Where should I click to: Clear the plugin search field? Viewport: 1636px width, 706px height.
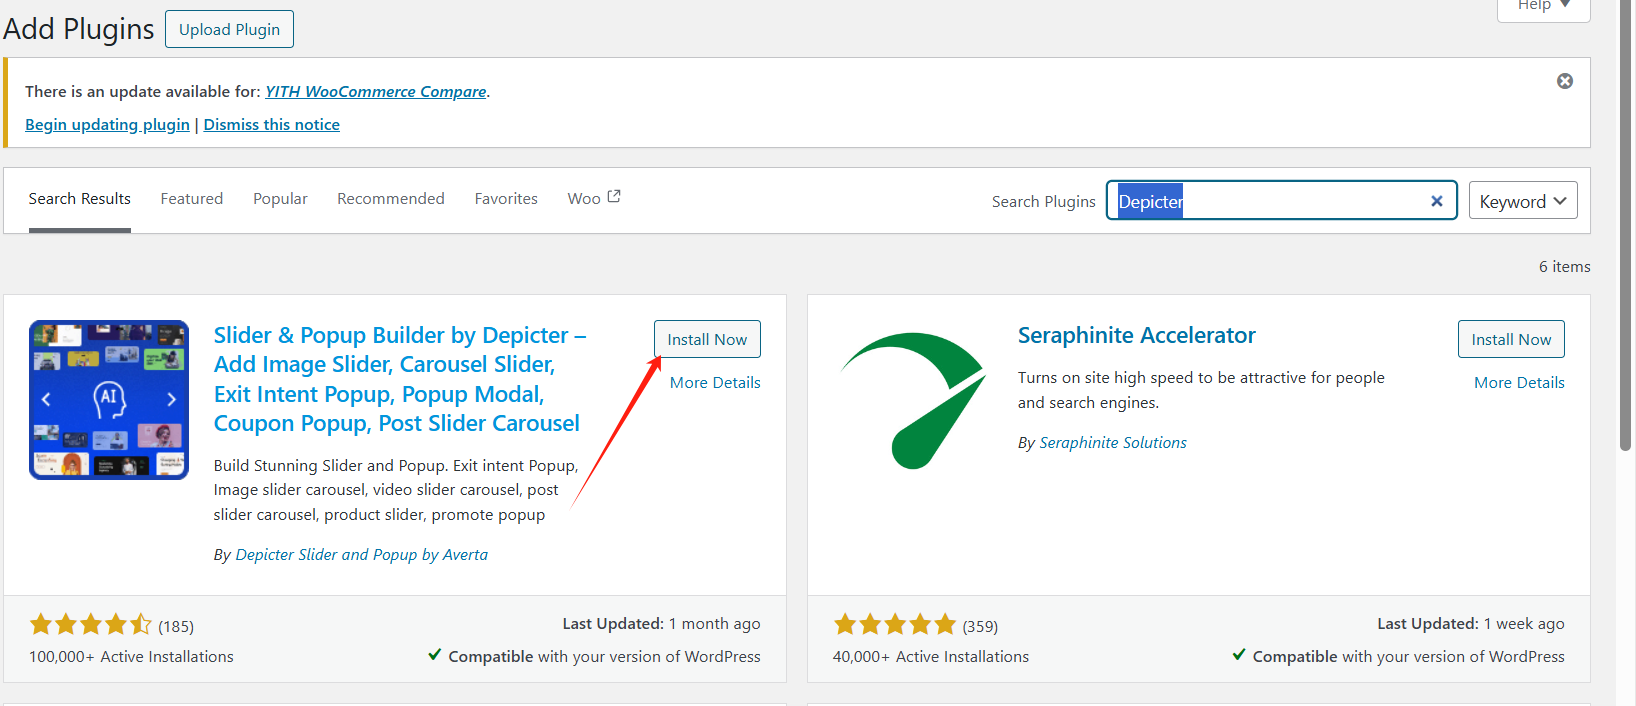(1436, 201)
